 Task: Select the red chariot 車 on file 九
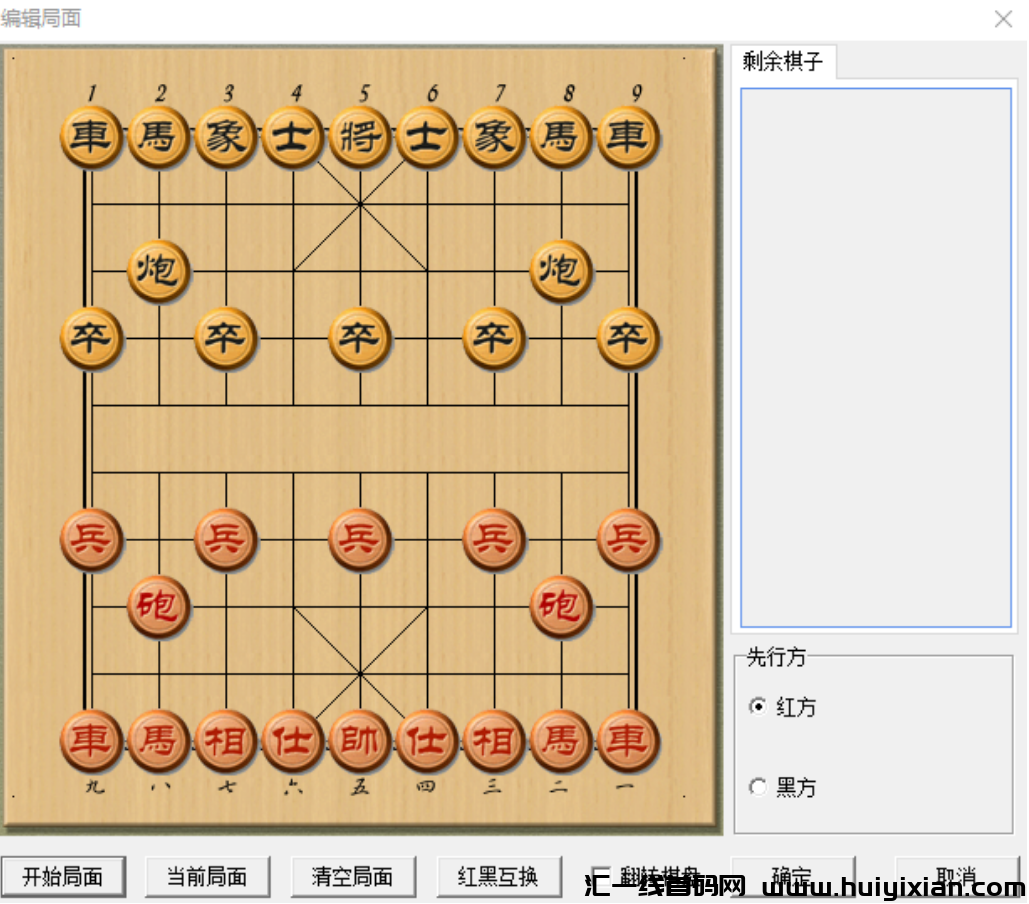point(91,741)
